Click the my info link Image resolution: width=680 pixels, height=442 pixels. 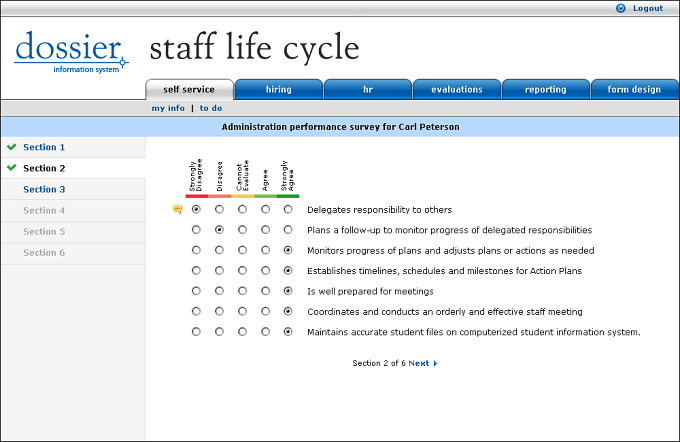tap(168, 108)
